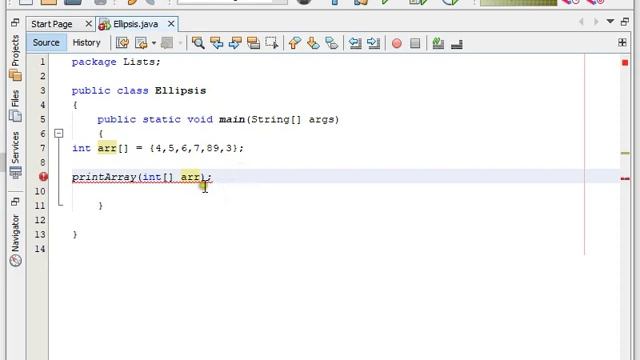640x360 pixels.
Task: Restore the upper-left minimized window group
Action: [x=15, y=22]
